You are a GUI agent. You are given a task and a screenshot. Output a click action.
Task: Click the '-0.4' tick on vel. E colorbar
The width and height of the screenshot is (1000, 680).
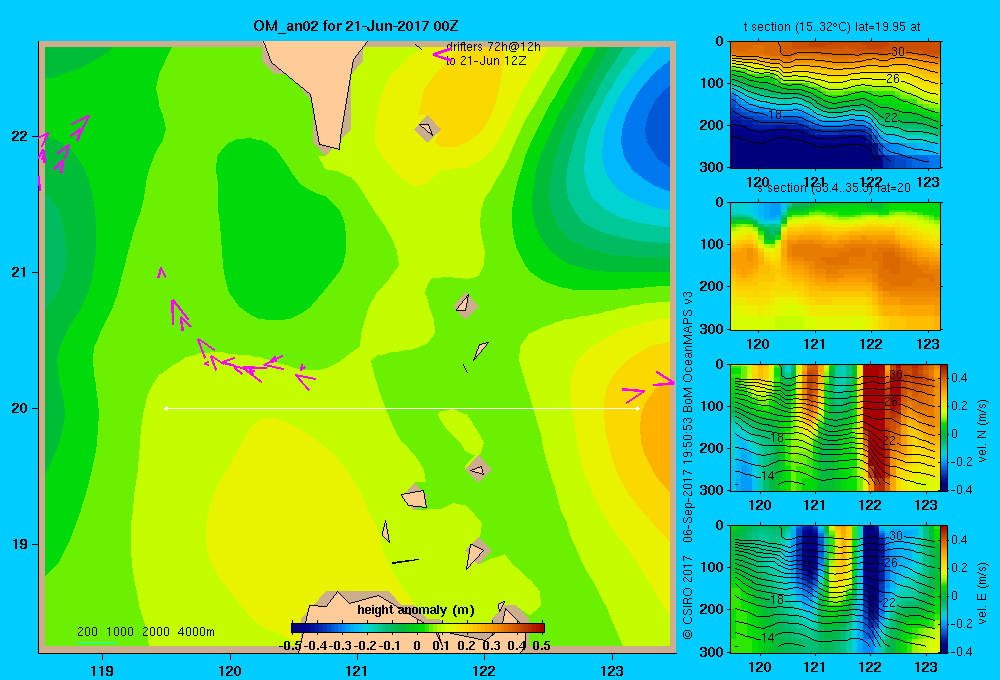[x=961, y=651]
